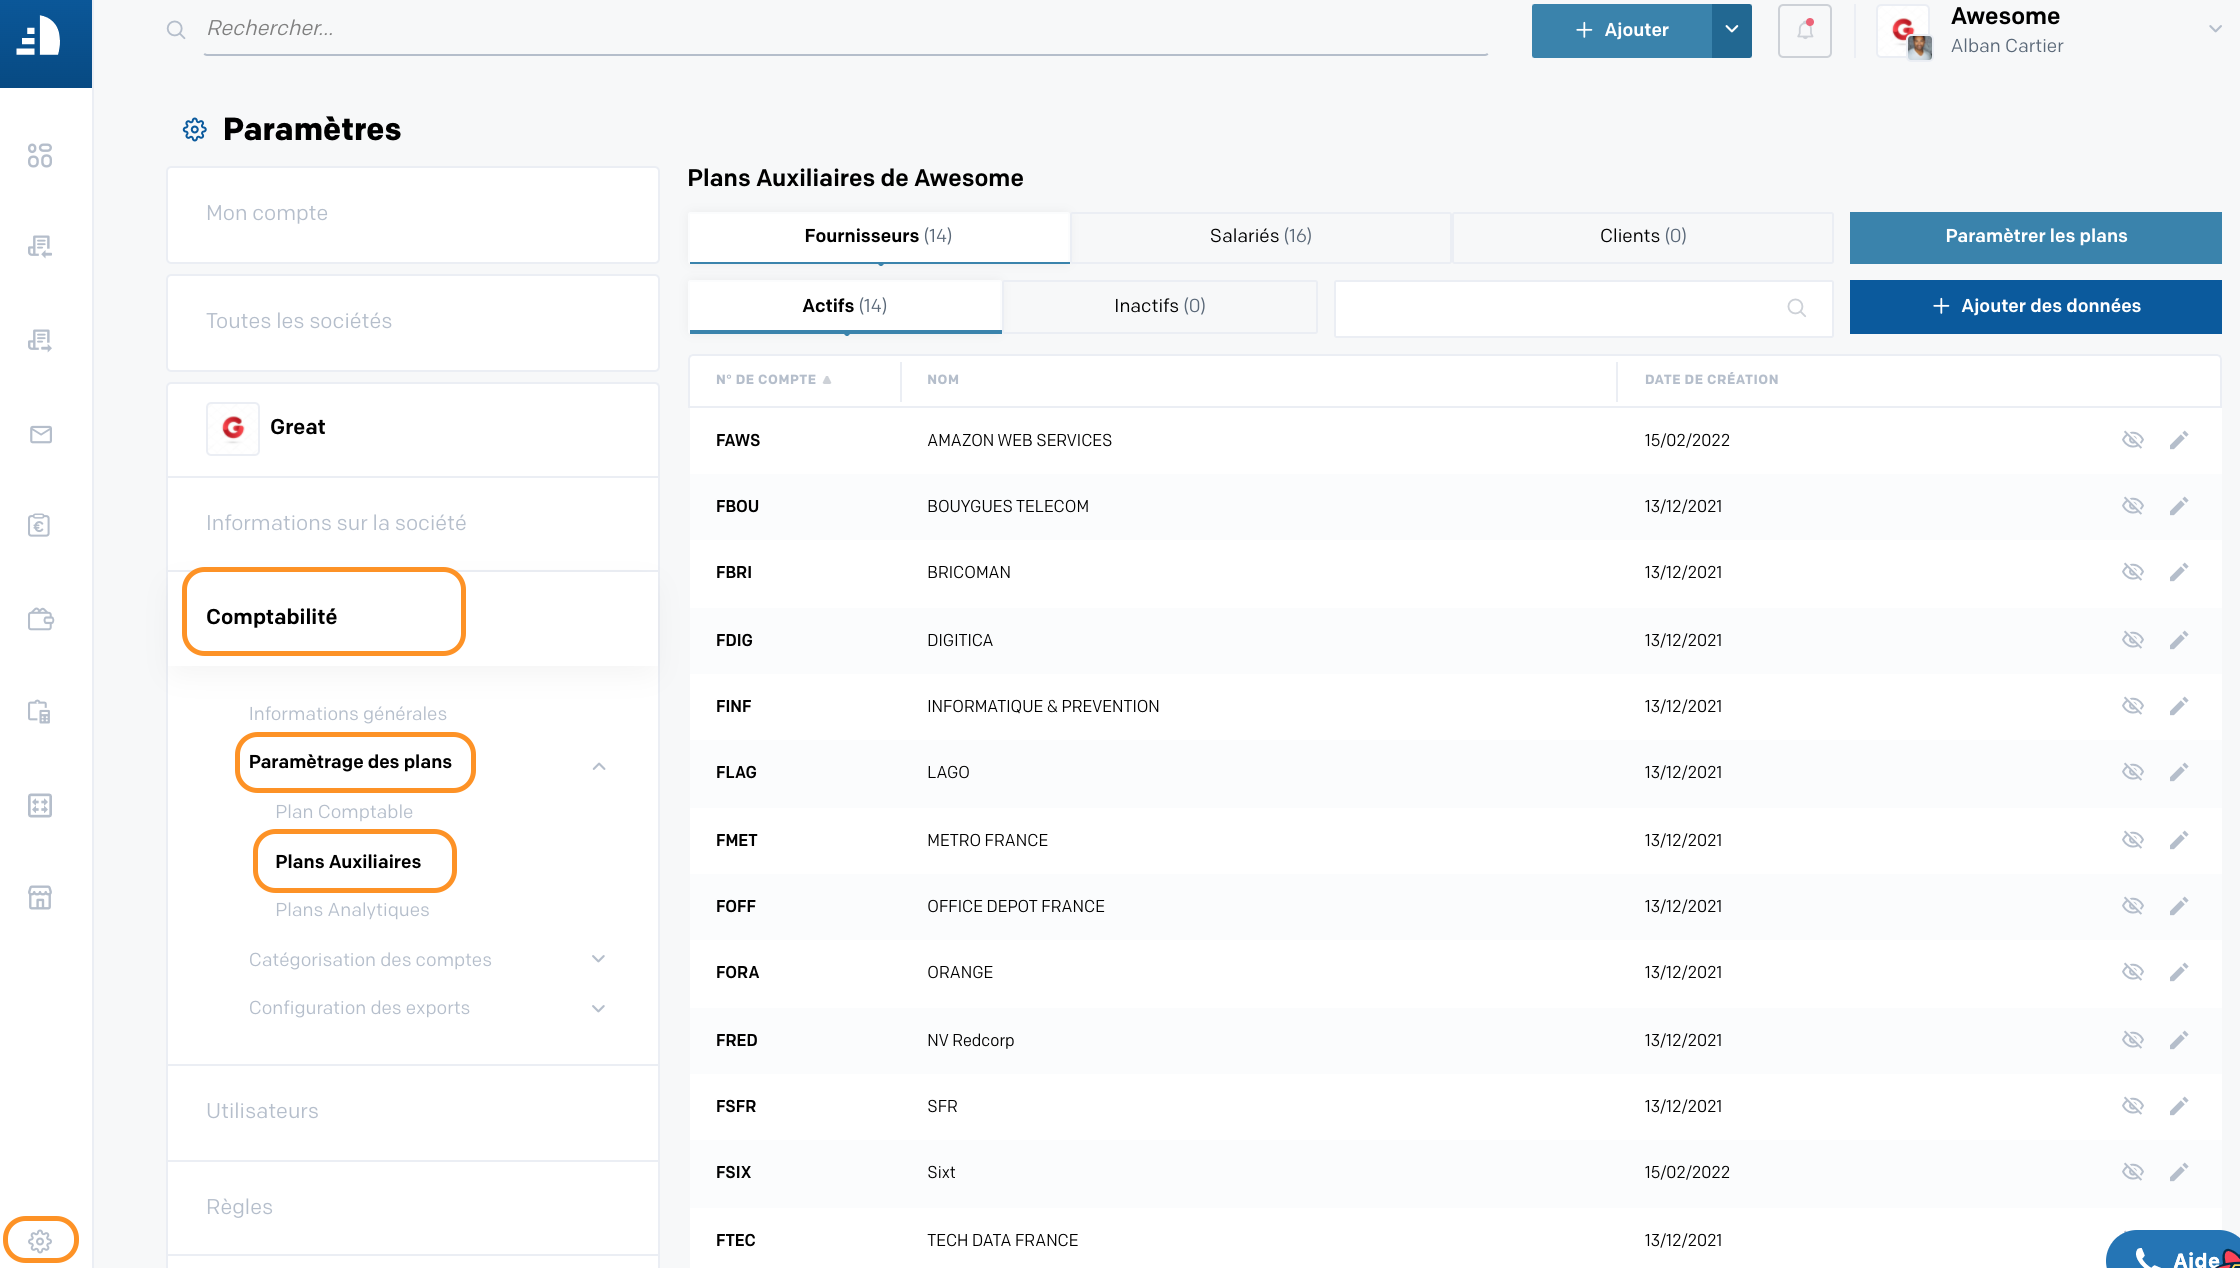
Task: Click Ajouter des données button
Action: point(2035,306)
